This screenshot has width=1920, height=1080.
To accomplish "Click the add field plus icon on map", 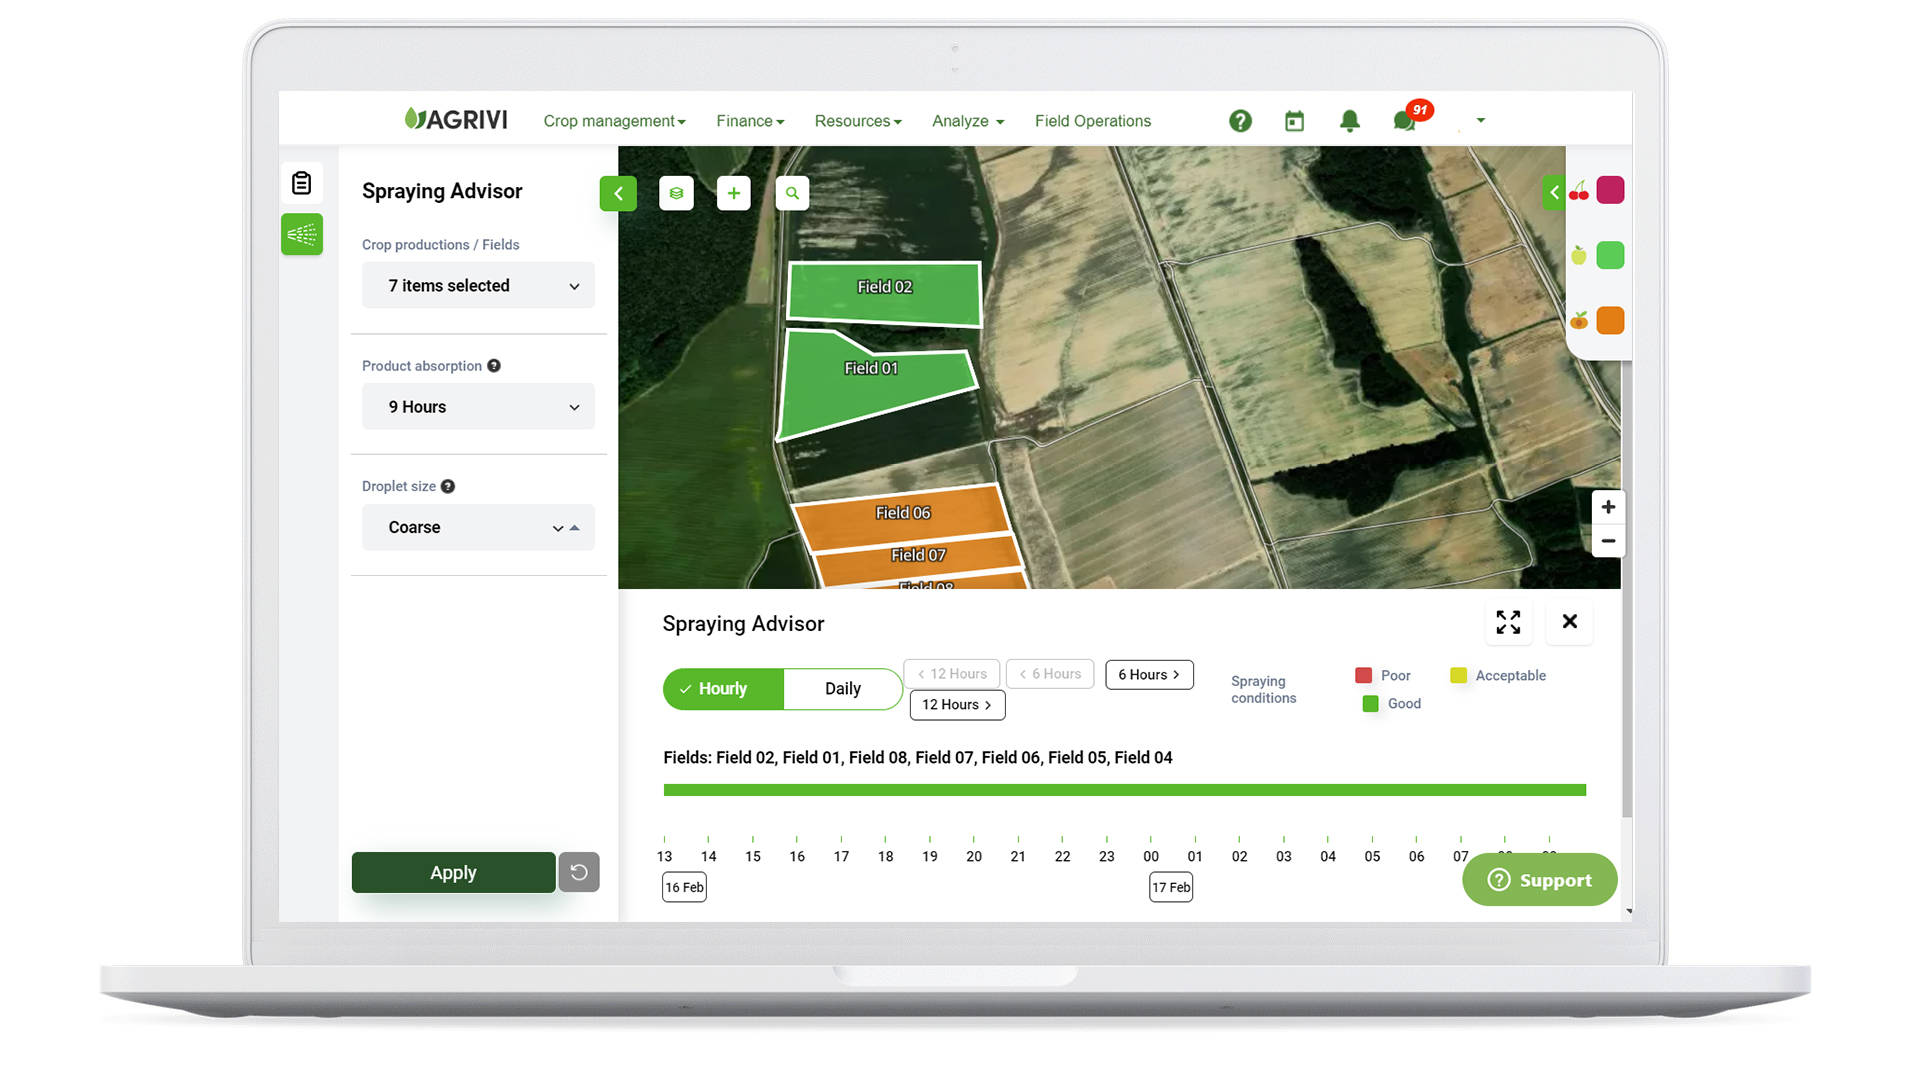I will pyautogui.click(x=734, y=193).
